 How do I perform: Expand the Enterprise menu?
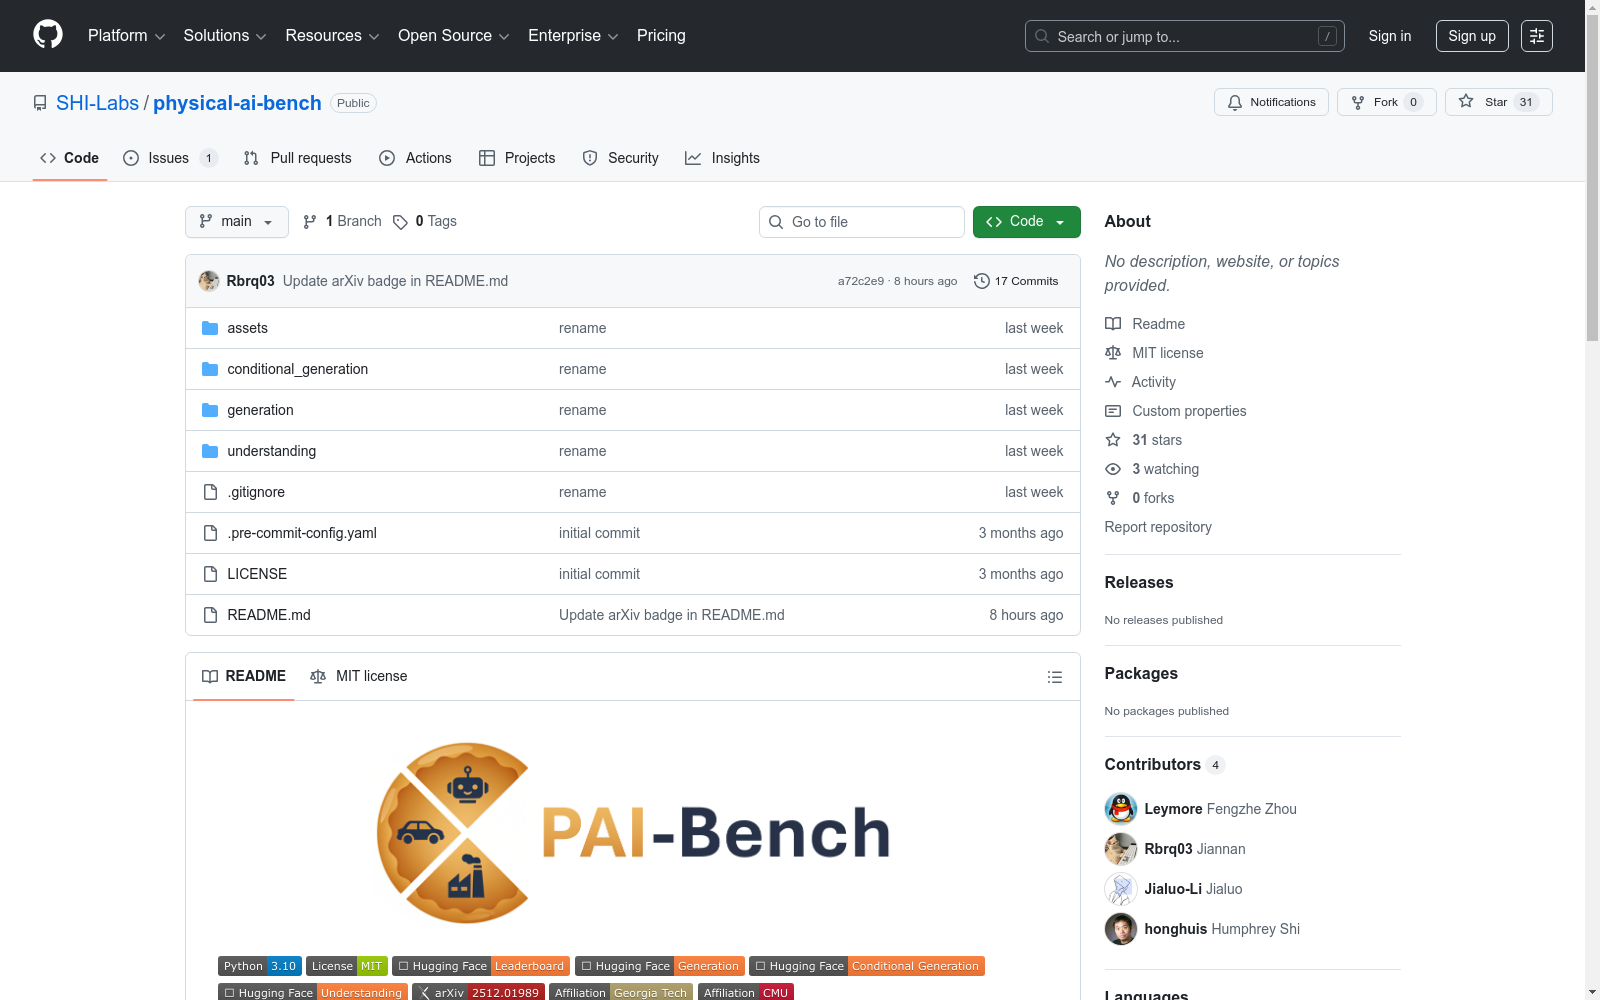[573, 36]
